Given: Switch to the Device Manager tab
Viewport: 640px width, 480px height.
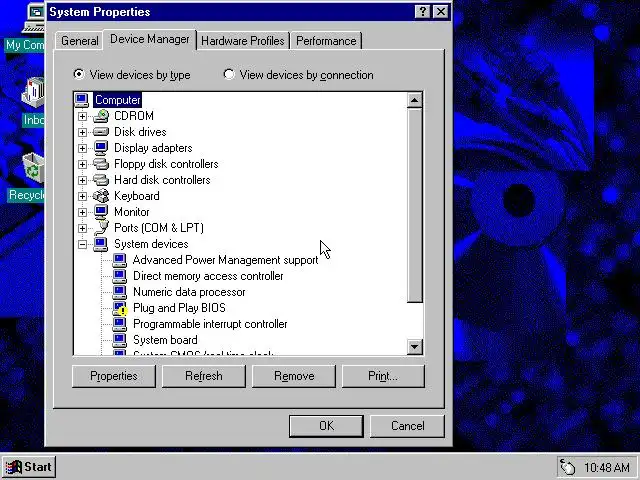Looking at the screenshot, I should tap(150, 39).
